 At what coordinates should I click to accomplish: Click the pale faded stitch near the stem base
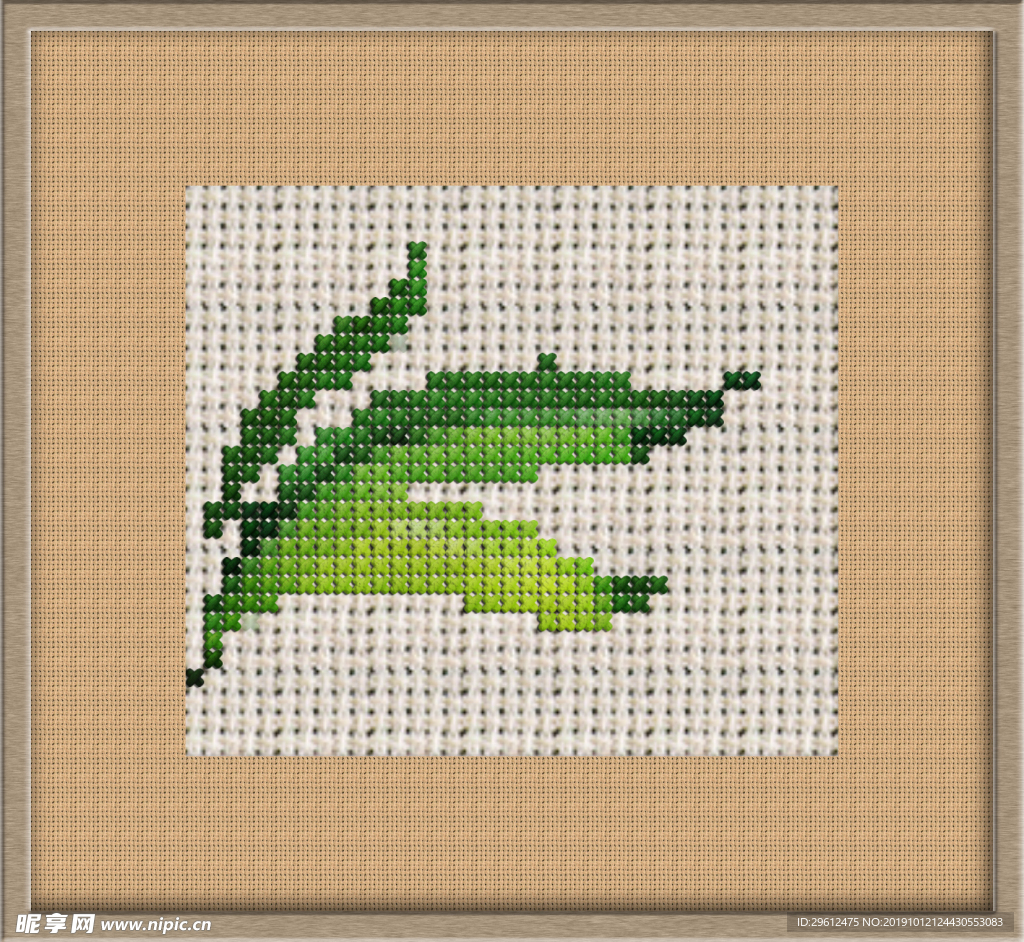pyautogui.click(x=249, y=622)
